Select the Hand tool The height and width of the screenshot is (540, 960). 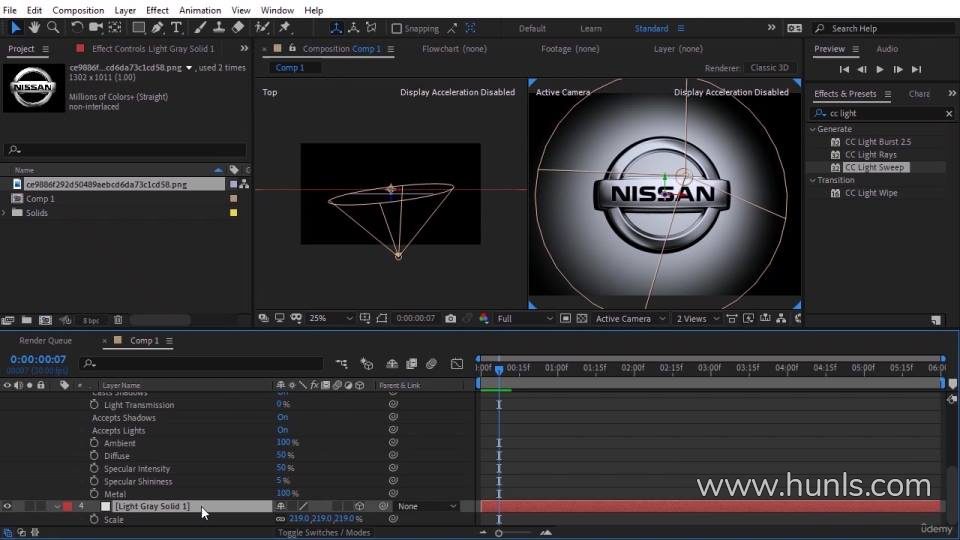click(34, 28)
